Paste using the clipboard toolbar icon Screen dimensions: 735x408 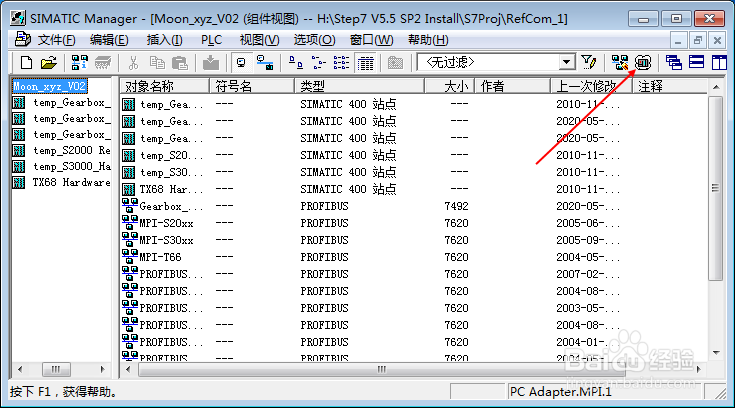click(x=180, y=62)
